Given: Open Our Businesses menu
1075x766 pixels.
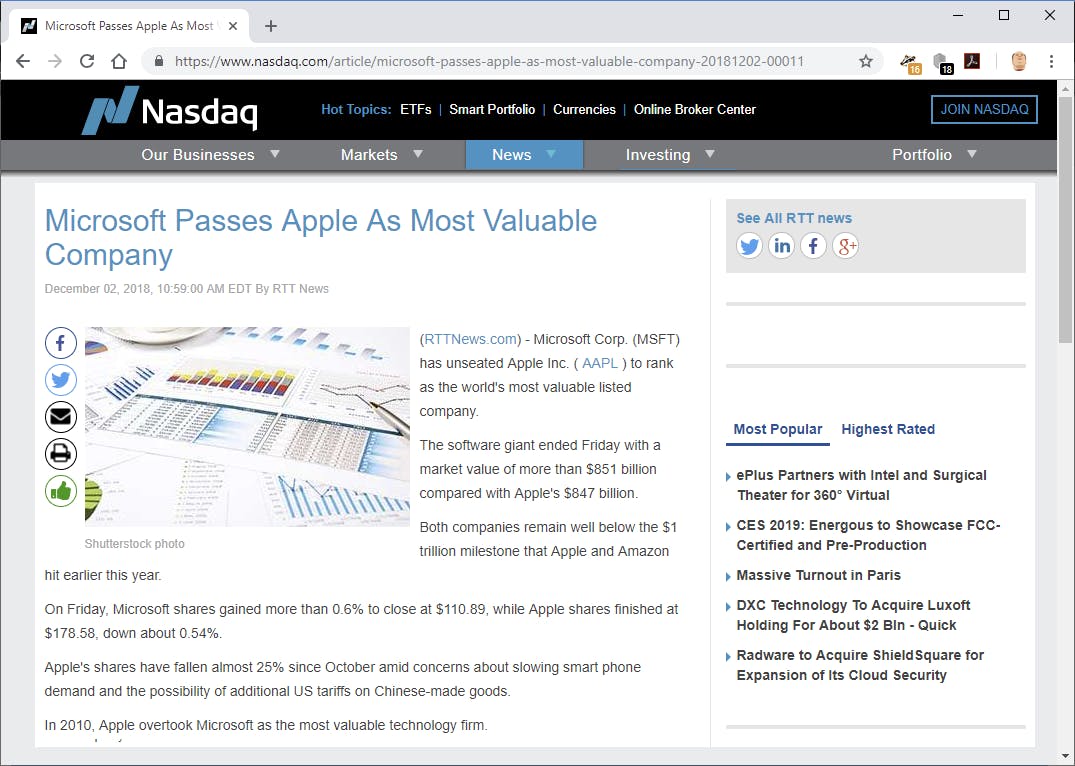Looking at the screenshot, I should (197, 155).
